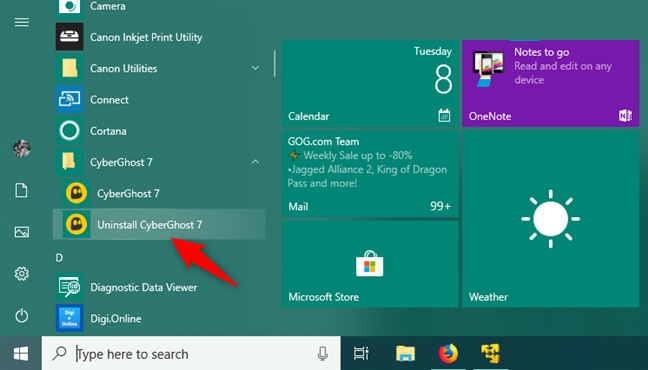Click the Power icon

(21, 316)
